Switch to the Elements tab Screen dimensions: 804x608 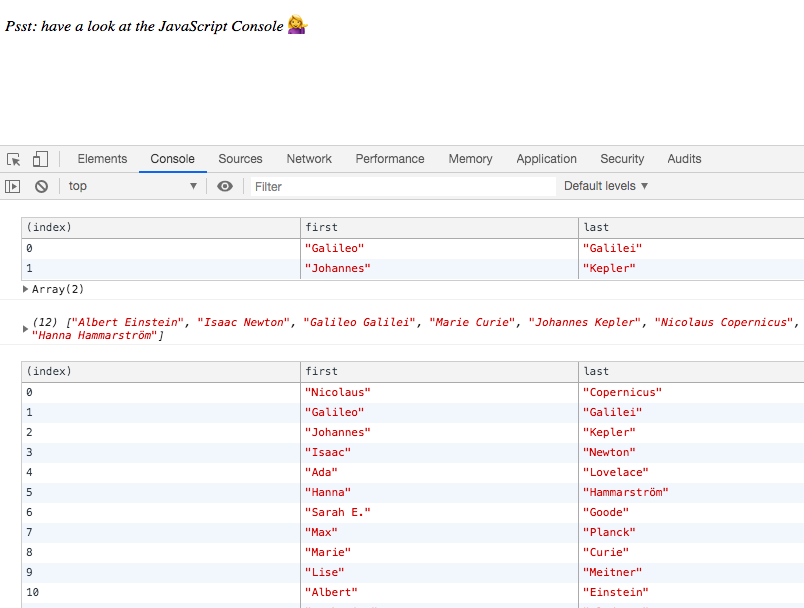point(102,159)
